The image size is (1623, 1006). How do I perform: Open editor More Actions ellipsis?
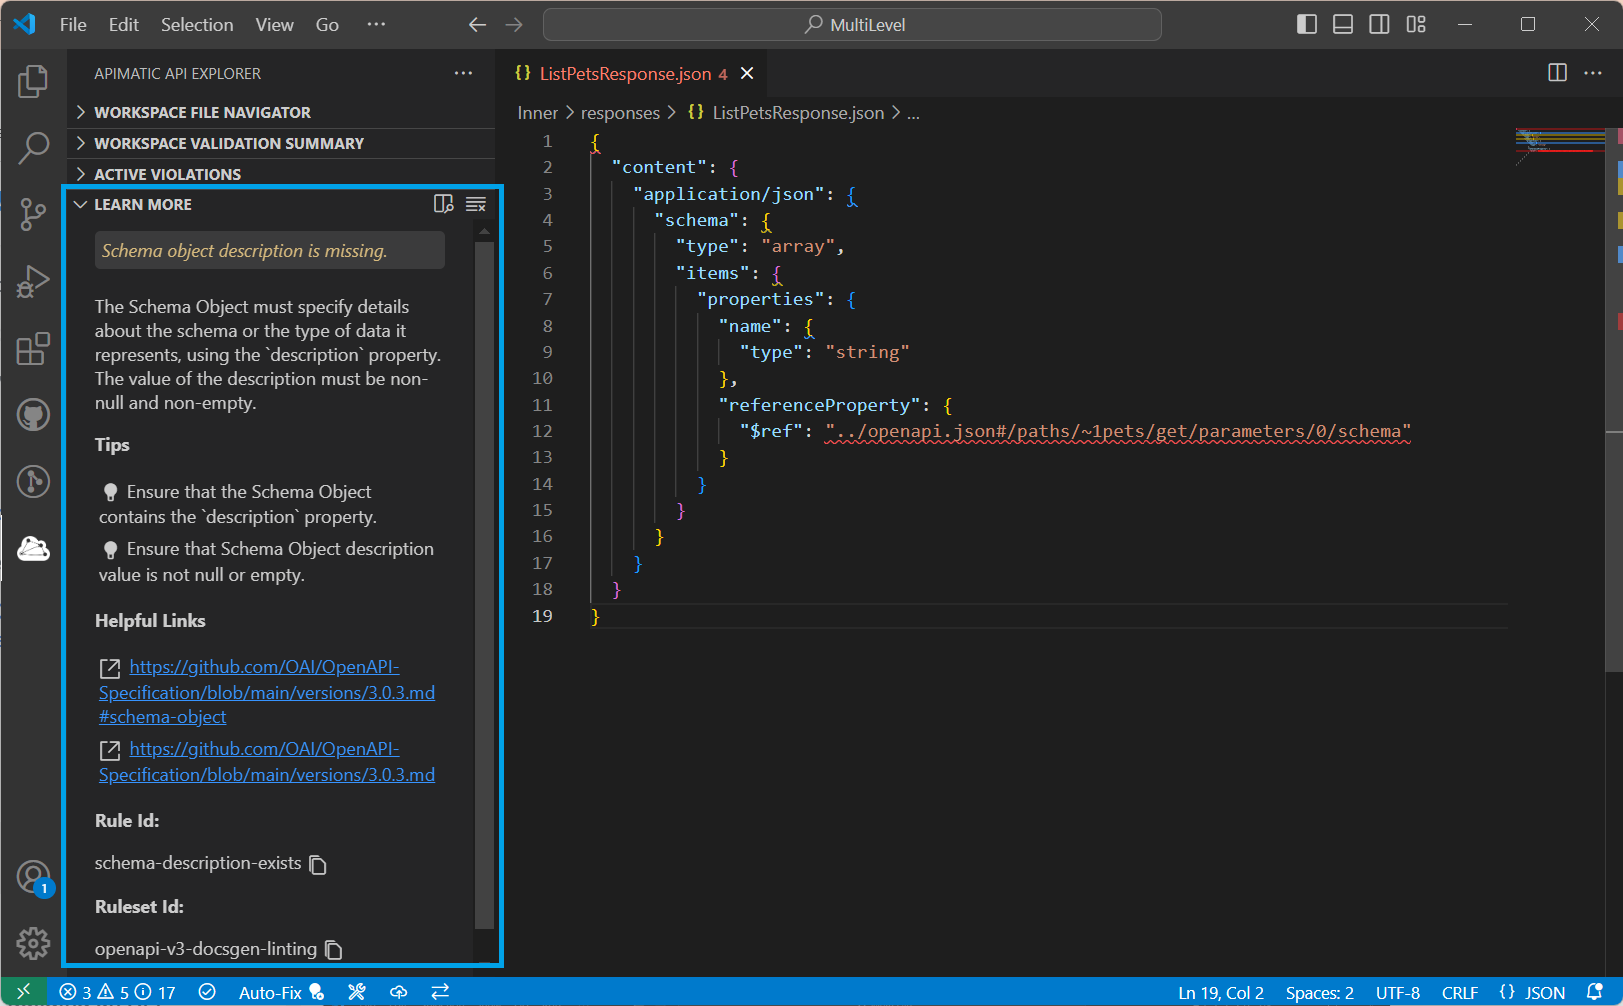pyautogui.click(x=1593, y=73)
